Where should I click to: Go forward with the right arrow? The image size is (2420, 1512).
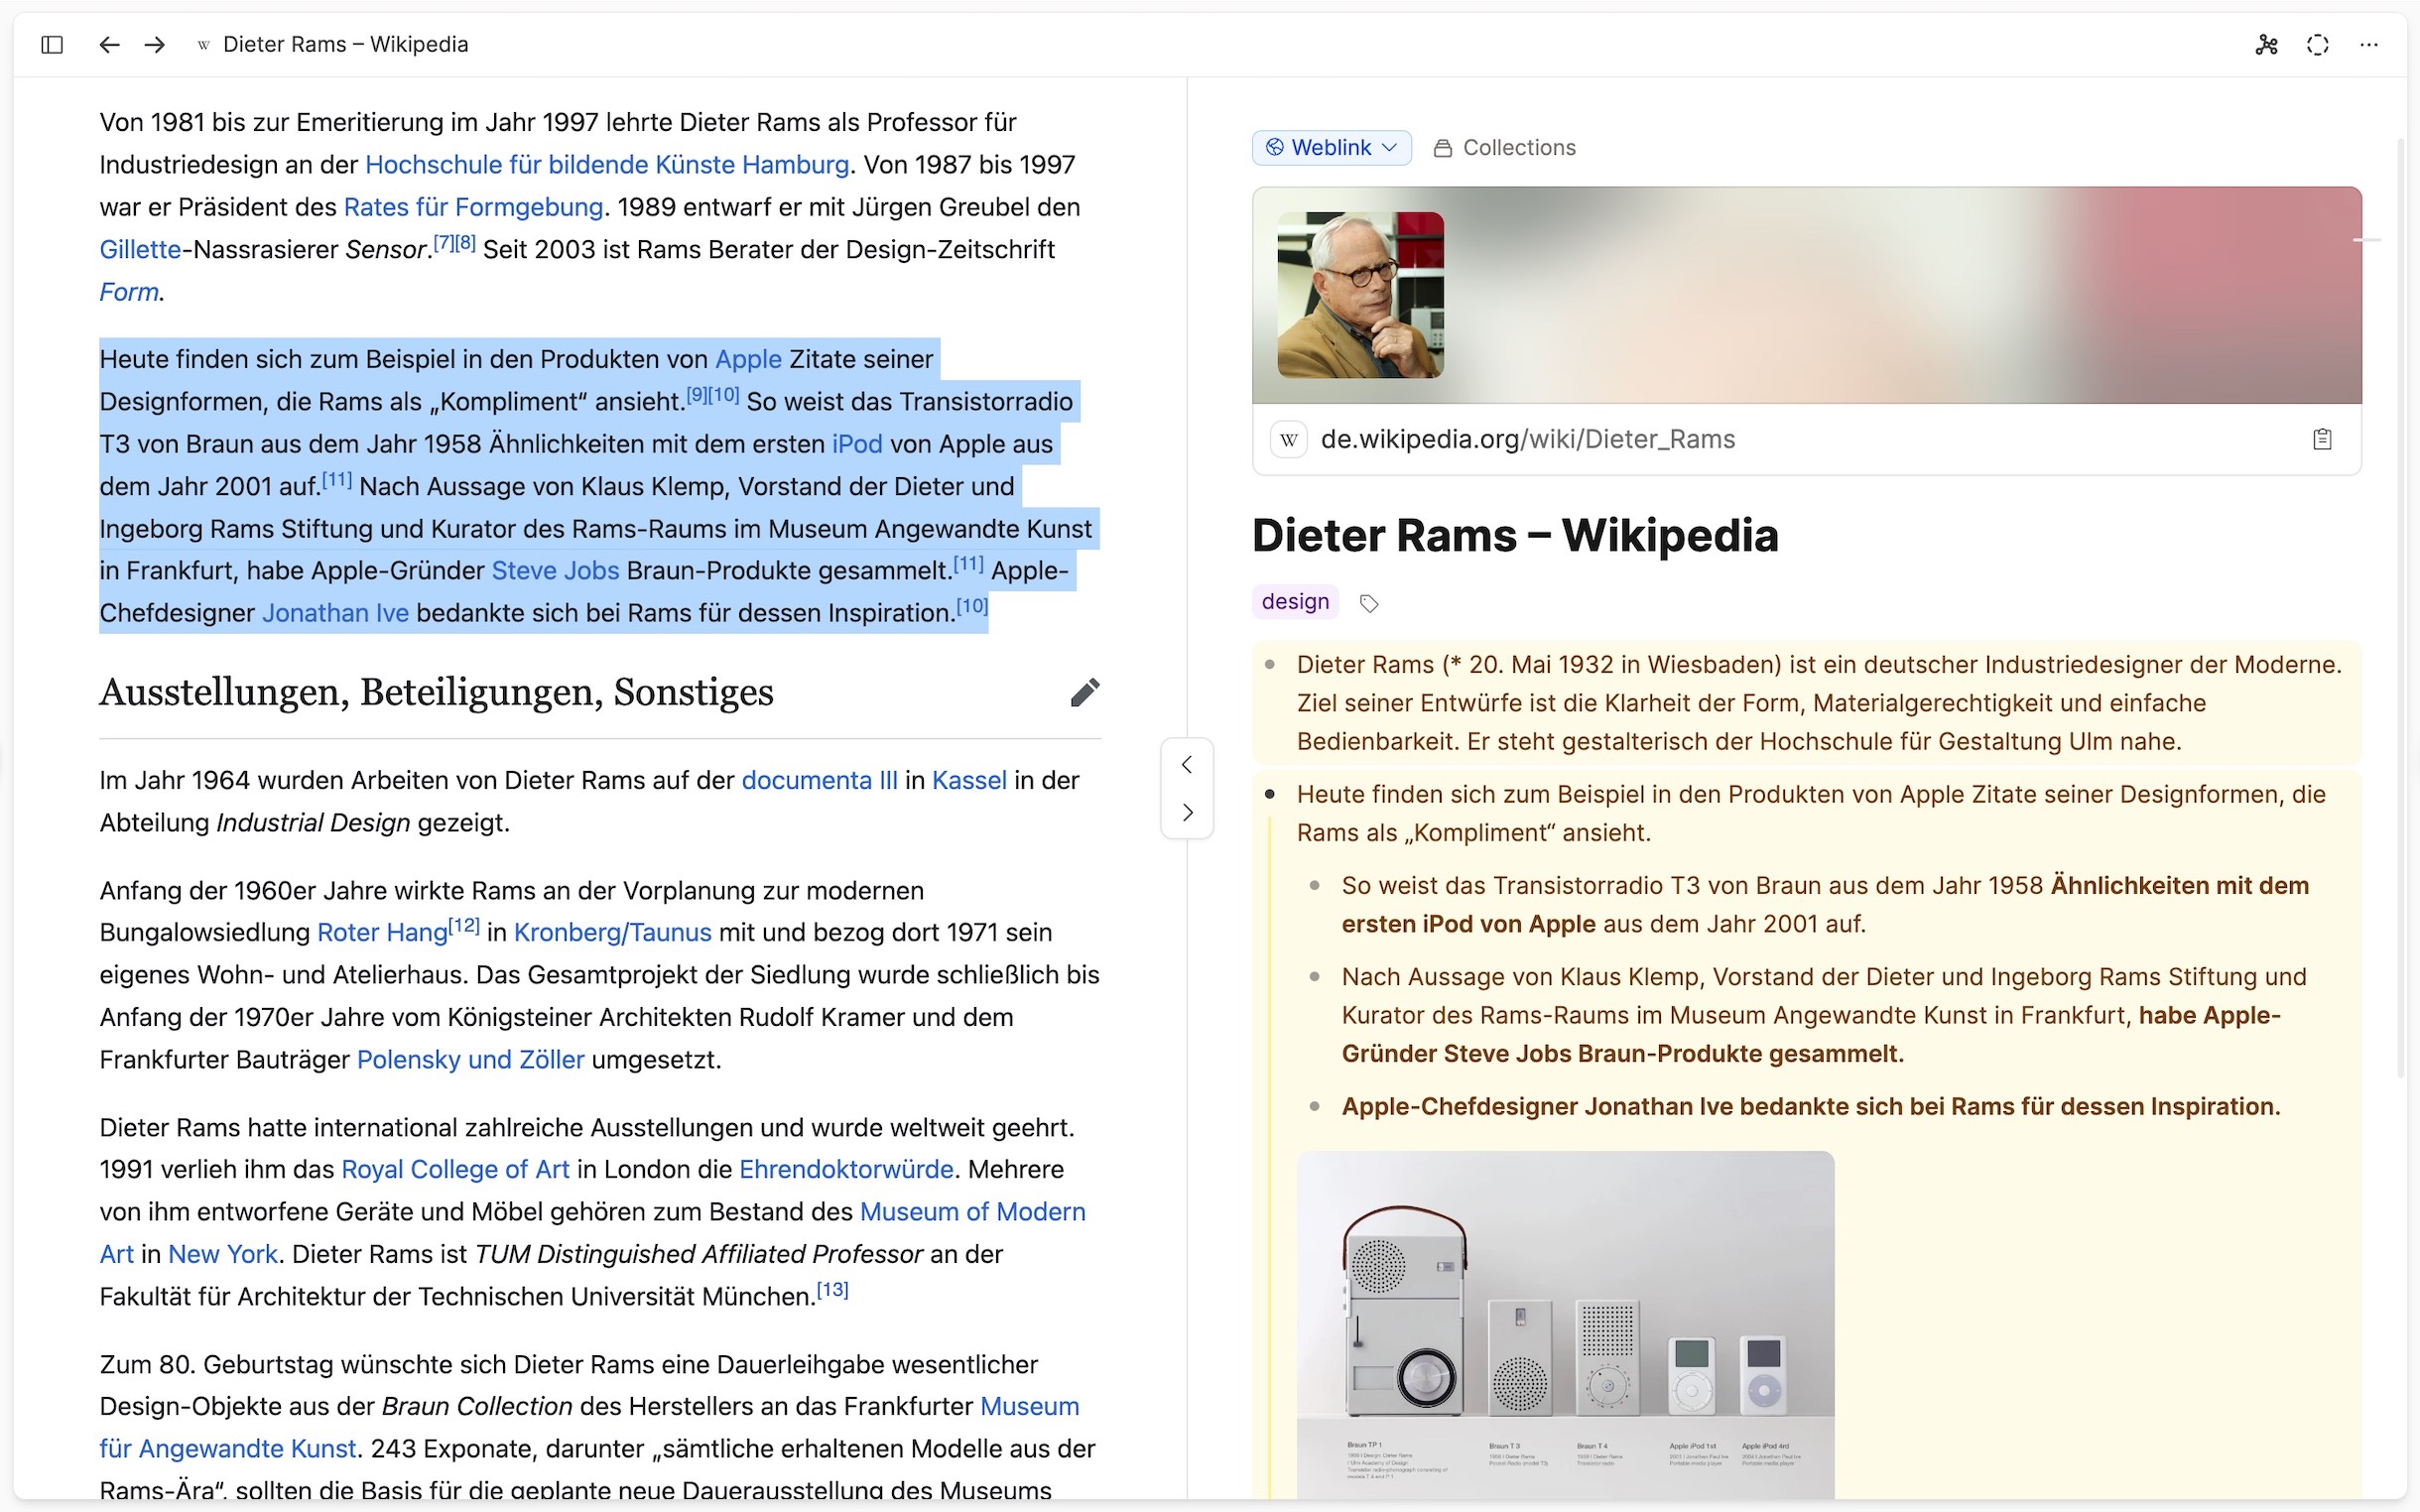click(x=154, y=44)
